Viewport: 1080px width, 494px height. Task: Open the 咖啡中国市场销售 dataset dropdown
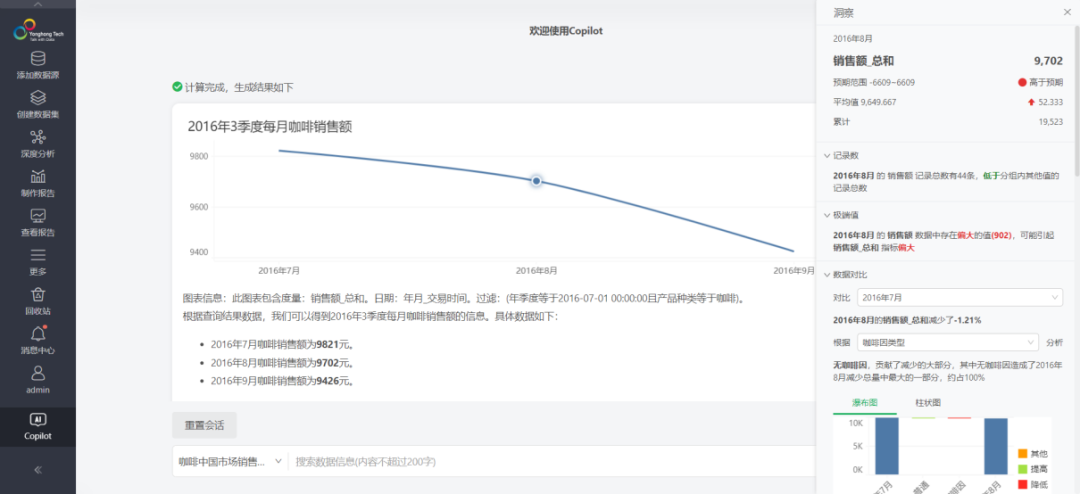point(230,461)
